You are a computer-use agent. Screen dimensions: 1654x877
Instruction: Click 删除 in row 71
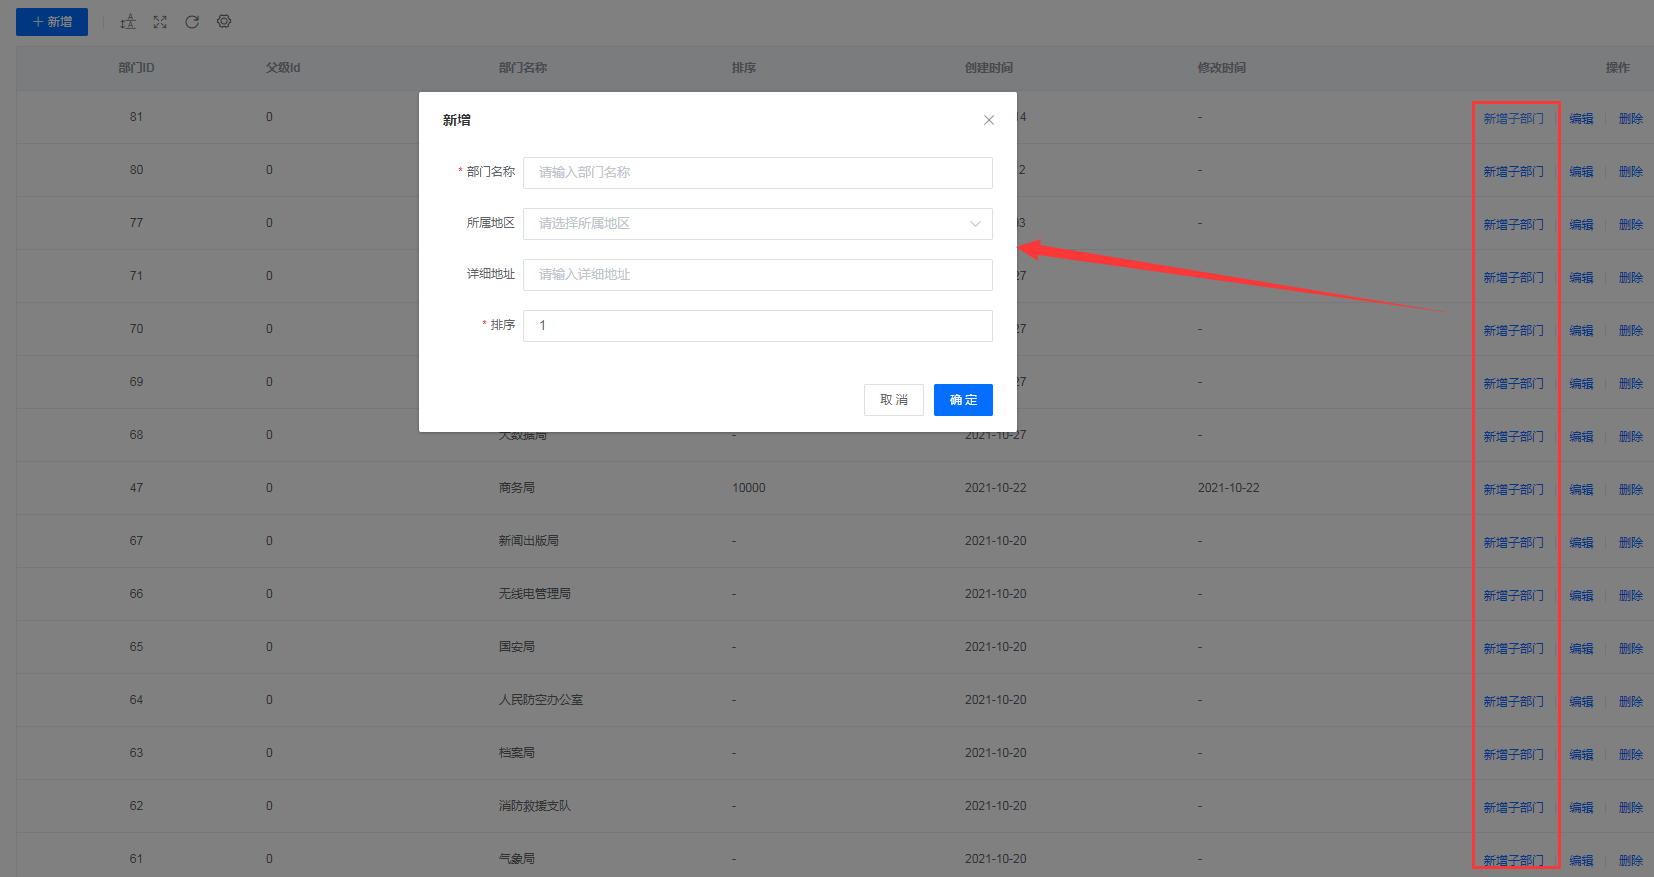1631,278
